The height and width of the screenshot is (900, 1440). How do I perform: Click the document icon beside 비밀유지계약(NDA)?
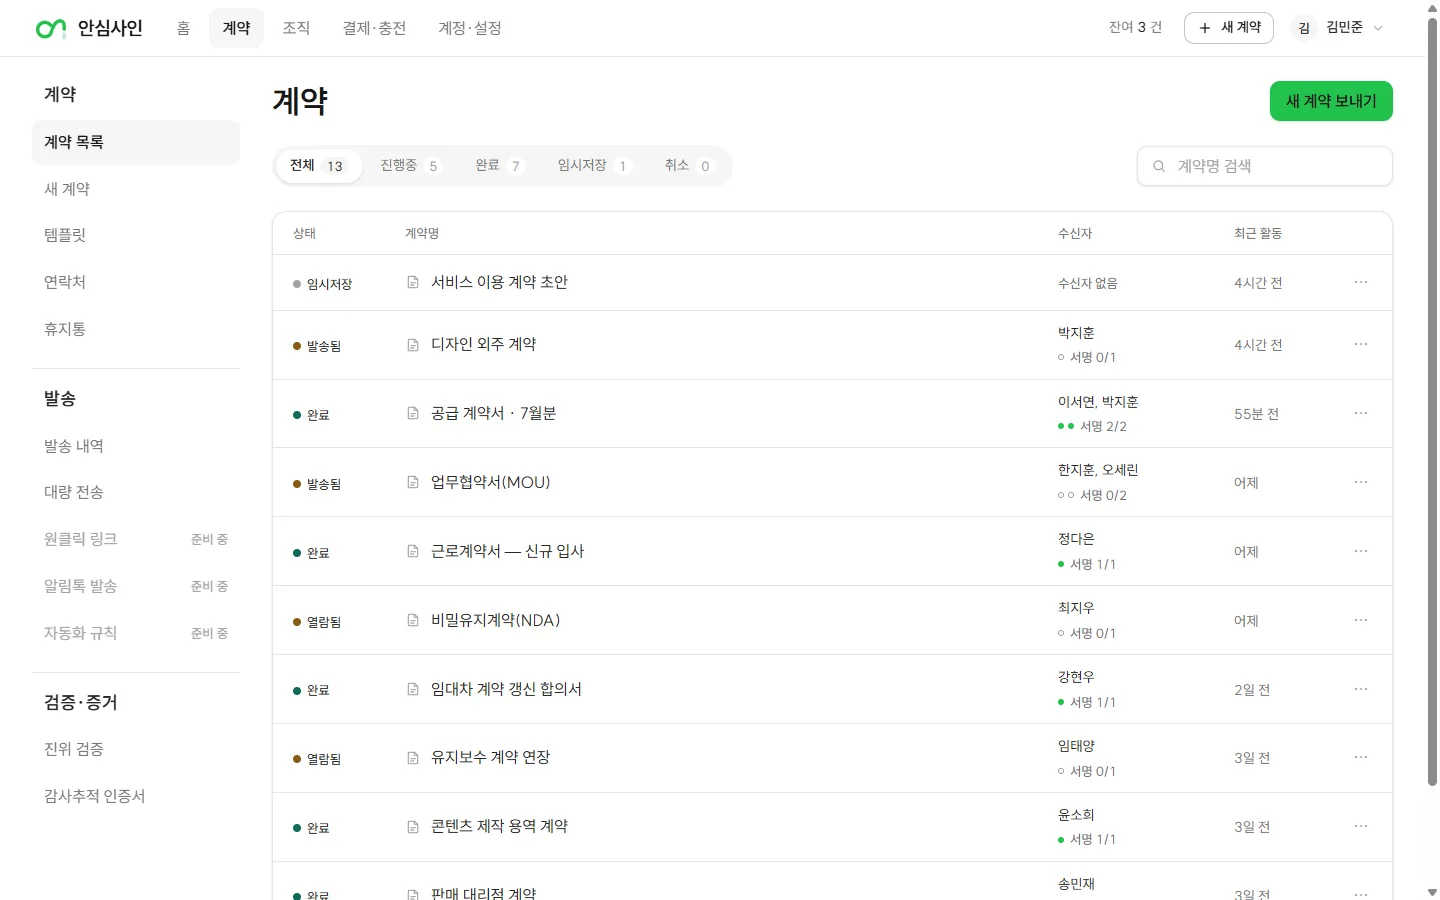pyautogui.click(x=413, y=621)
